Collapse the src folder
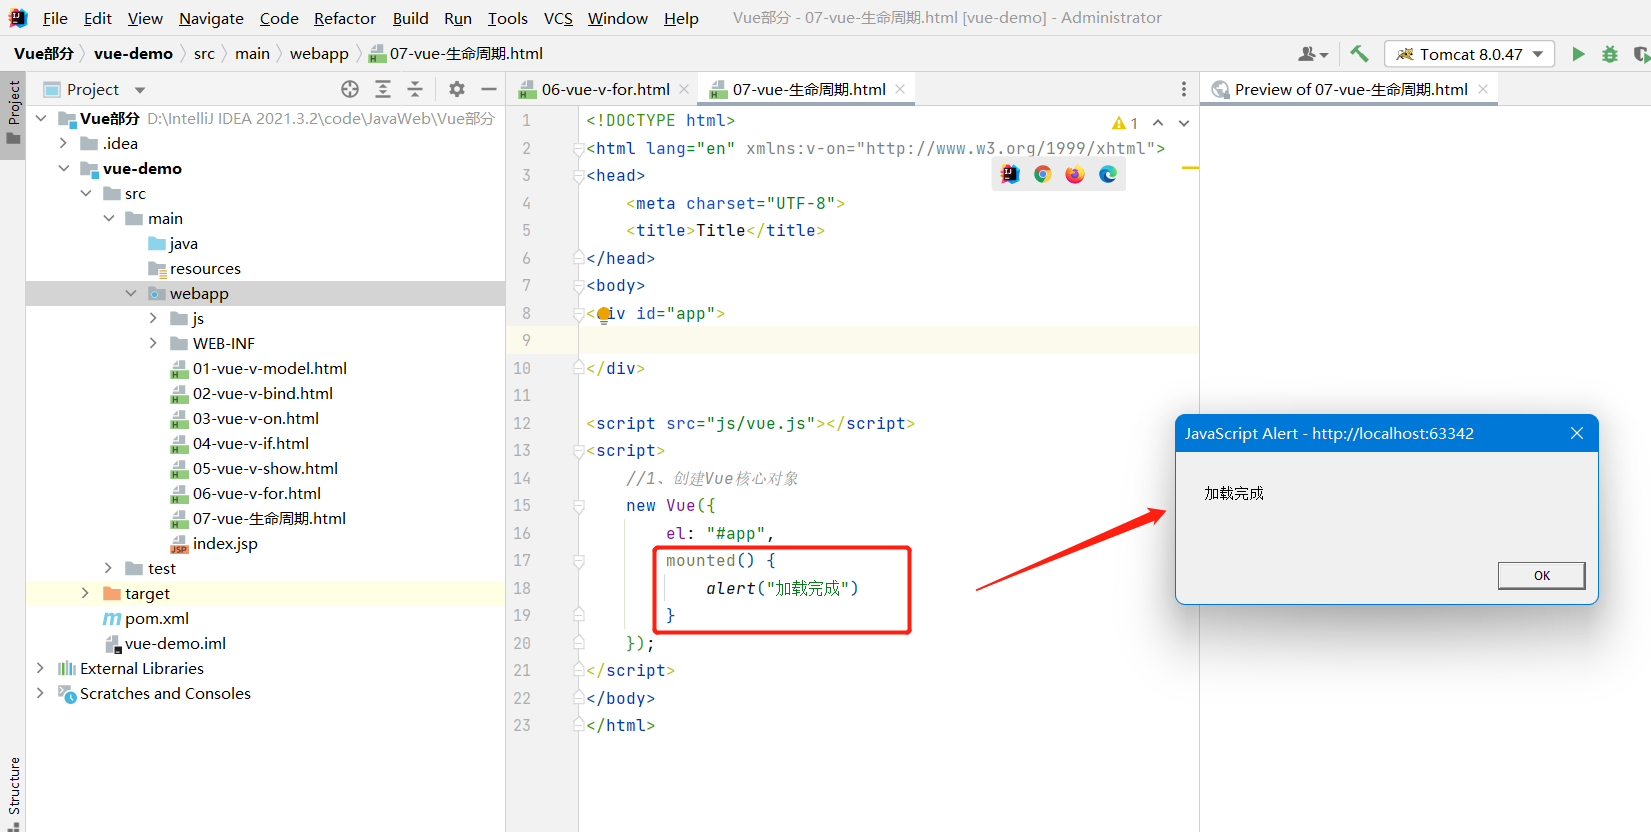This screenshot has height=832, width=1651. click(x=86, y=193)
